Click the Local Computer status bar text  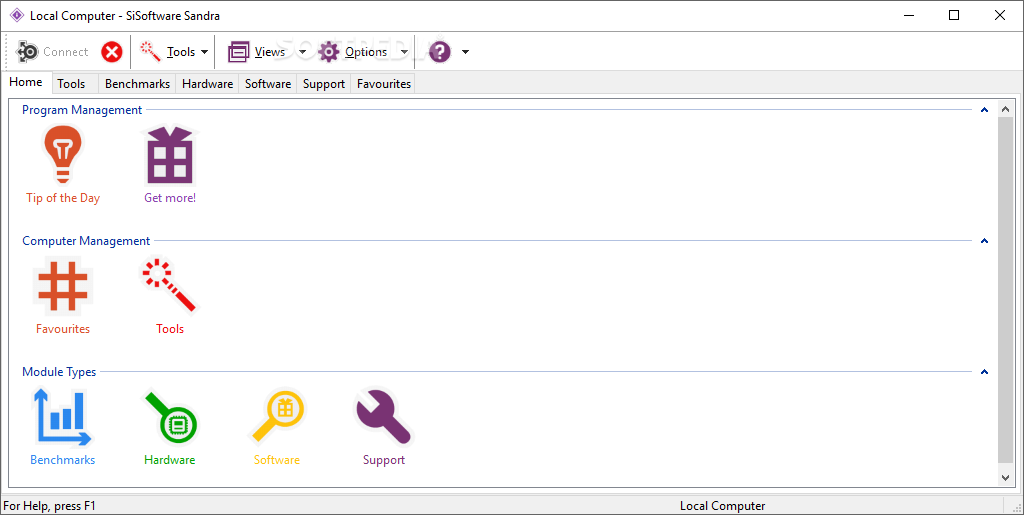[722, 506]
